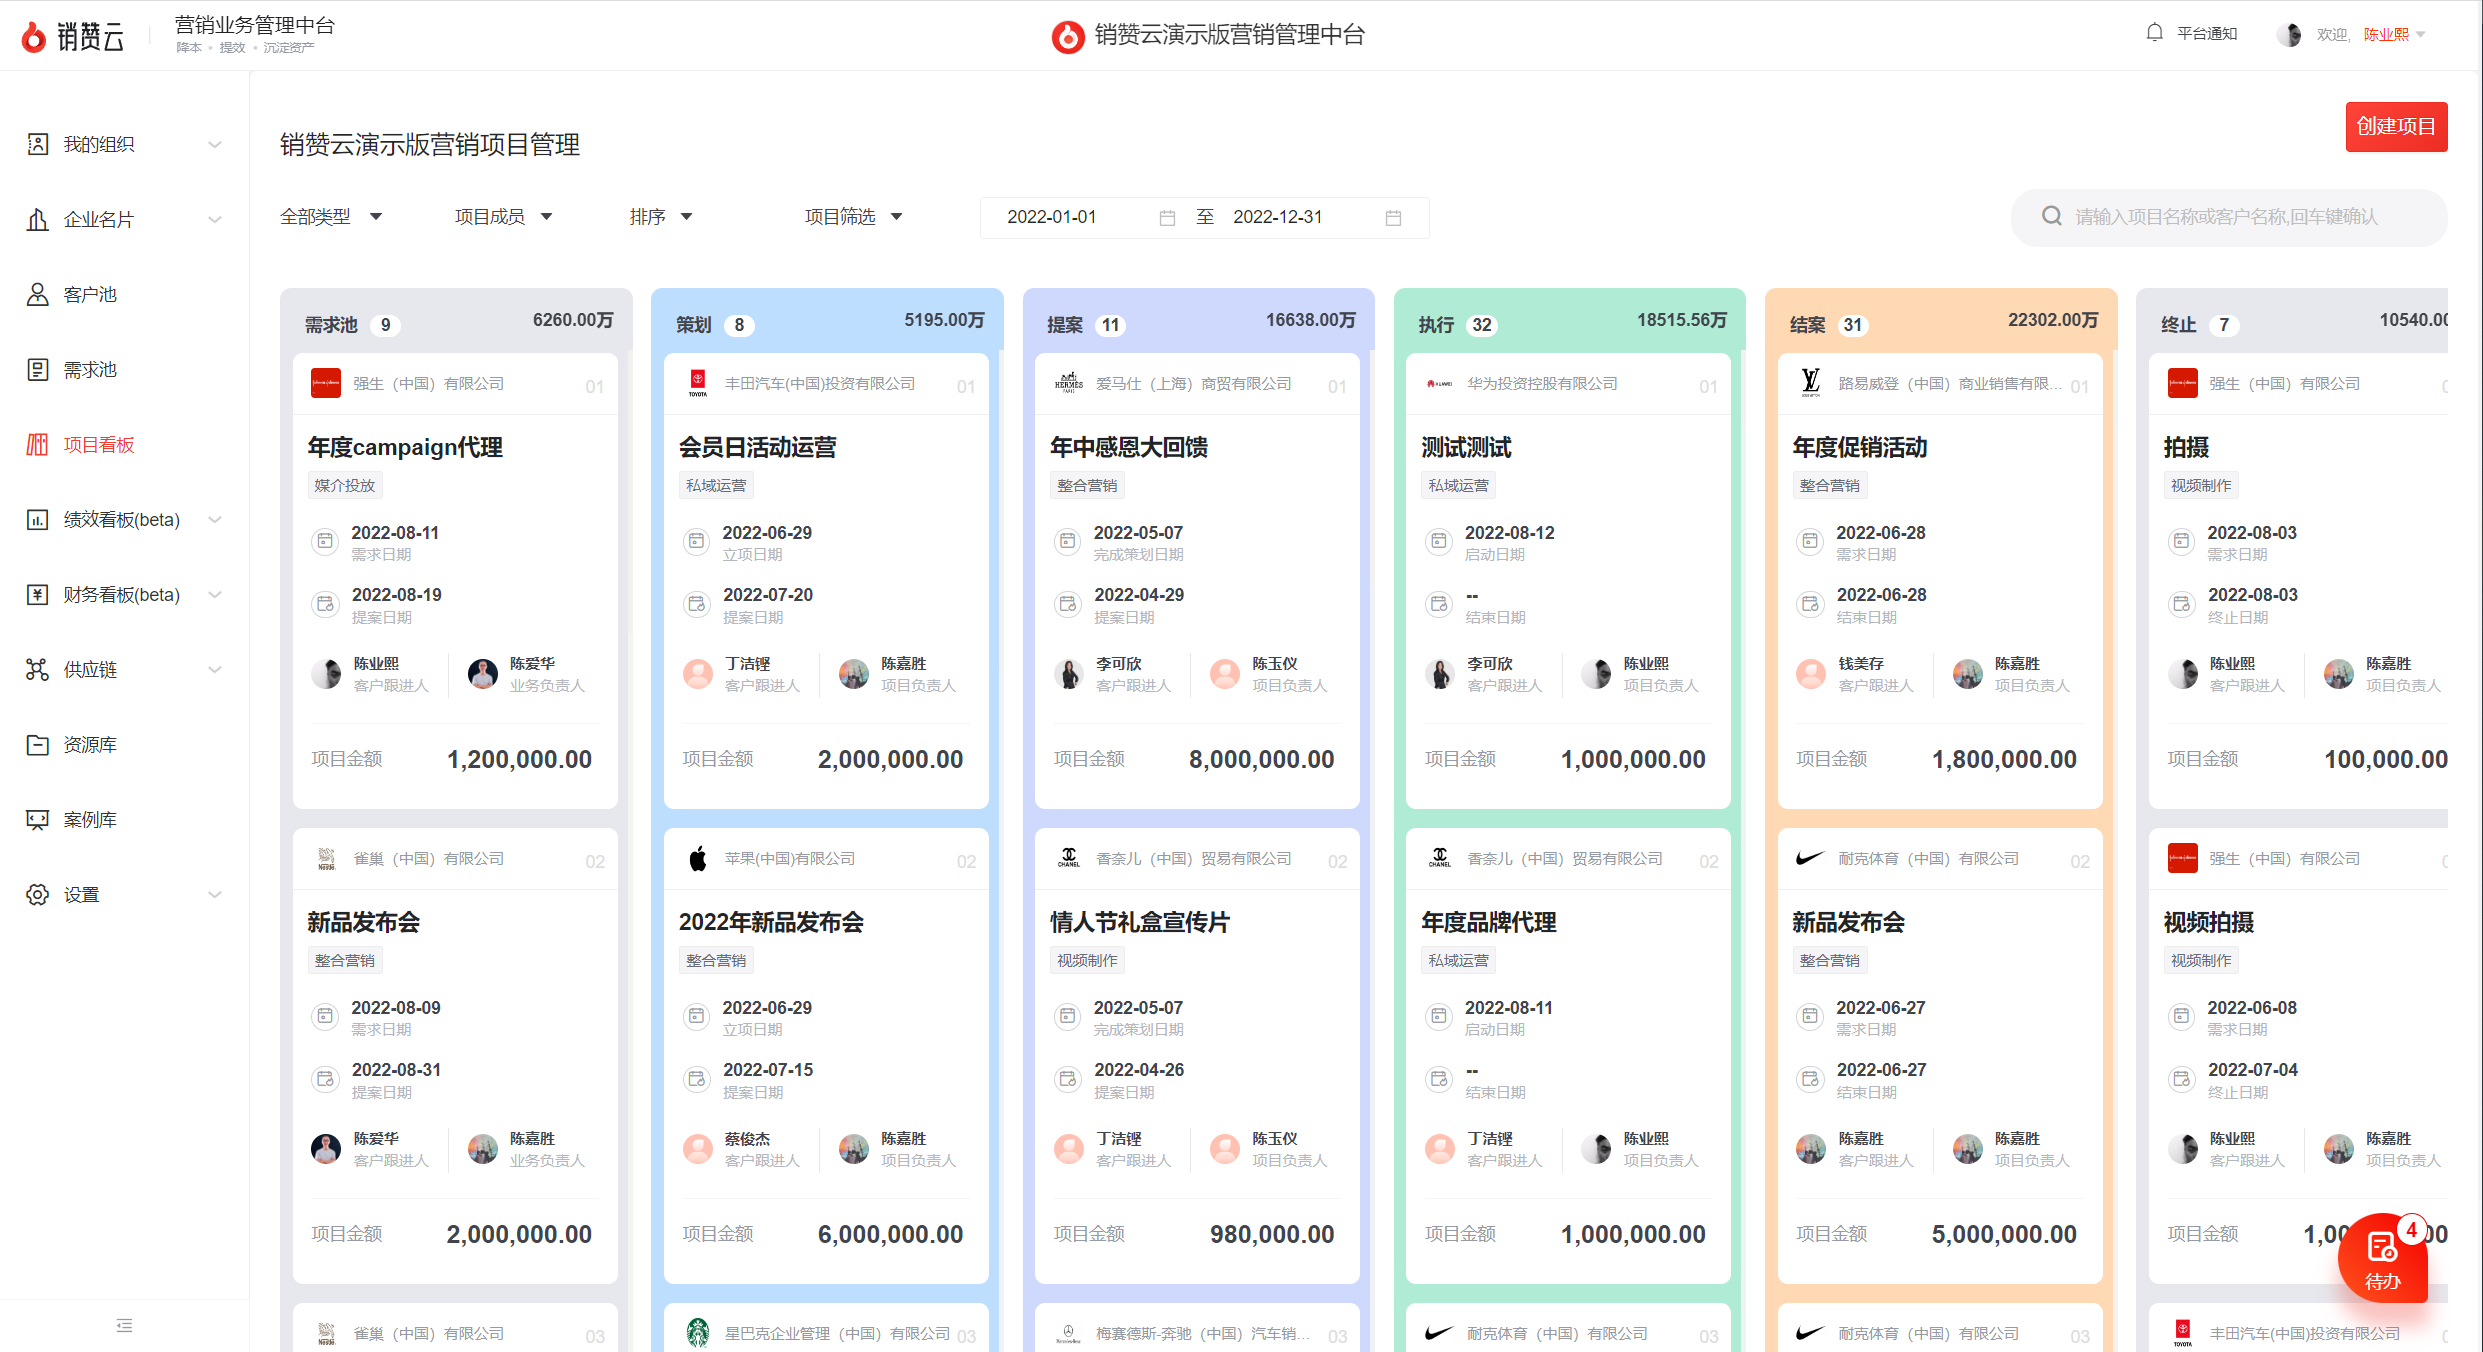The width and height of the screenshot is (2483, 1352).
Task: Click the 企业名片 sidebar icon
Action: click(x=37, y=219)
